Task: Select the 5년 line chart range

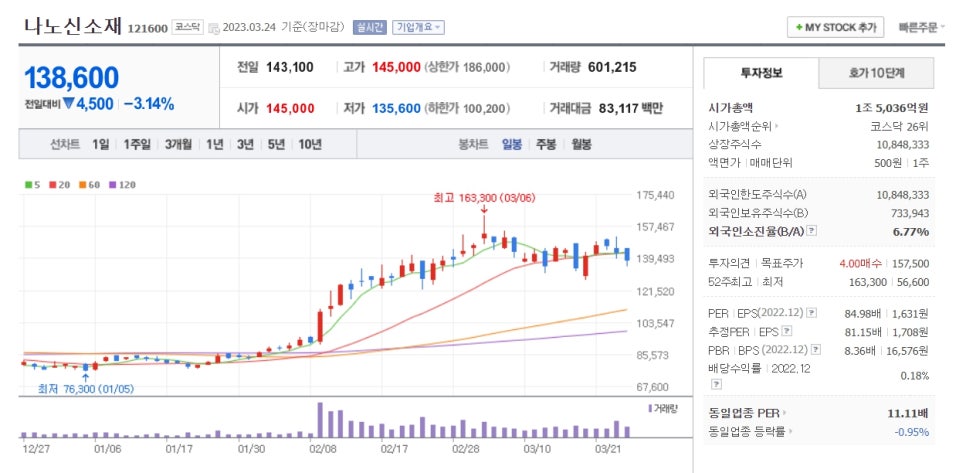Action: (x=276, y=144)
